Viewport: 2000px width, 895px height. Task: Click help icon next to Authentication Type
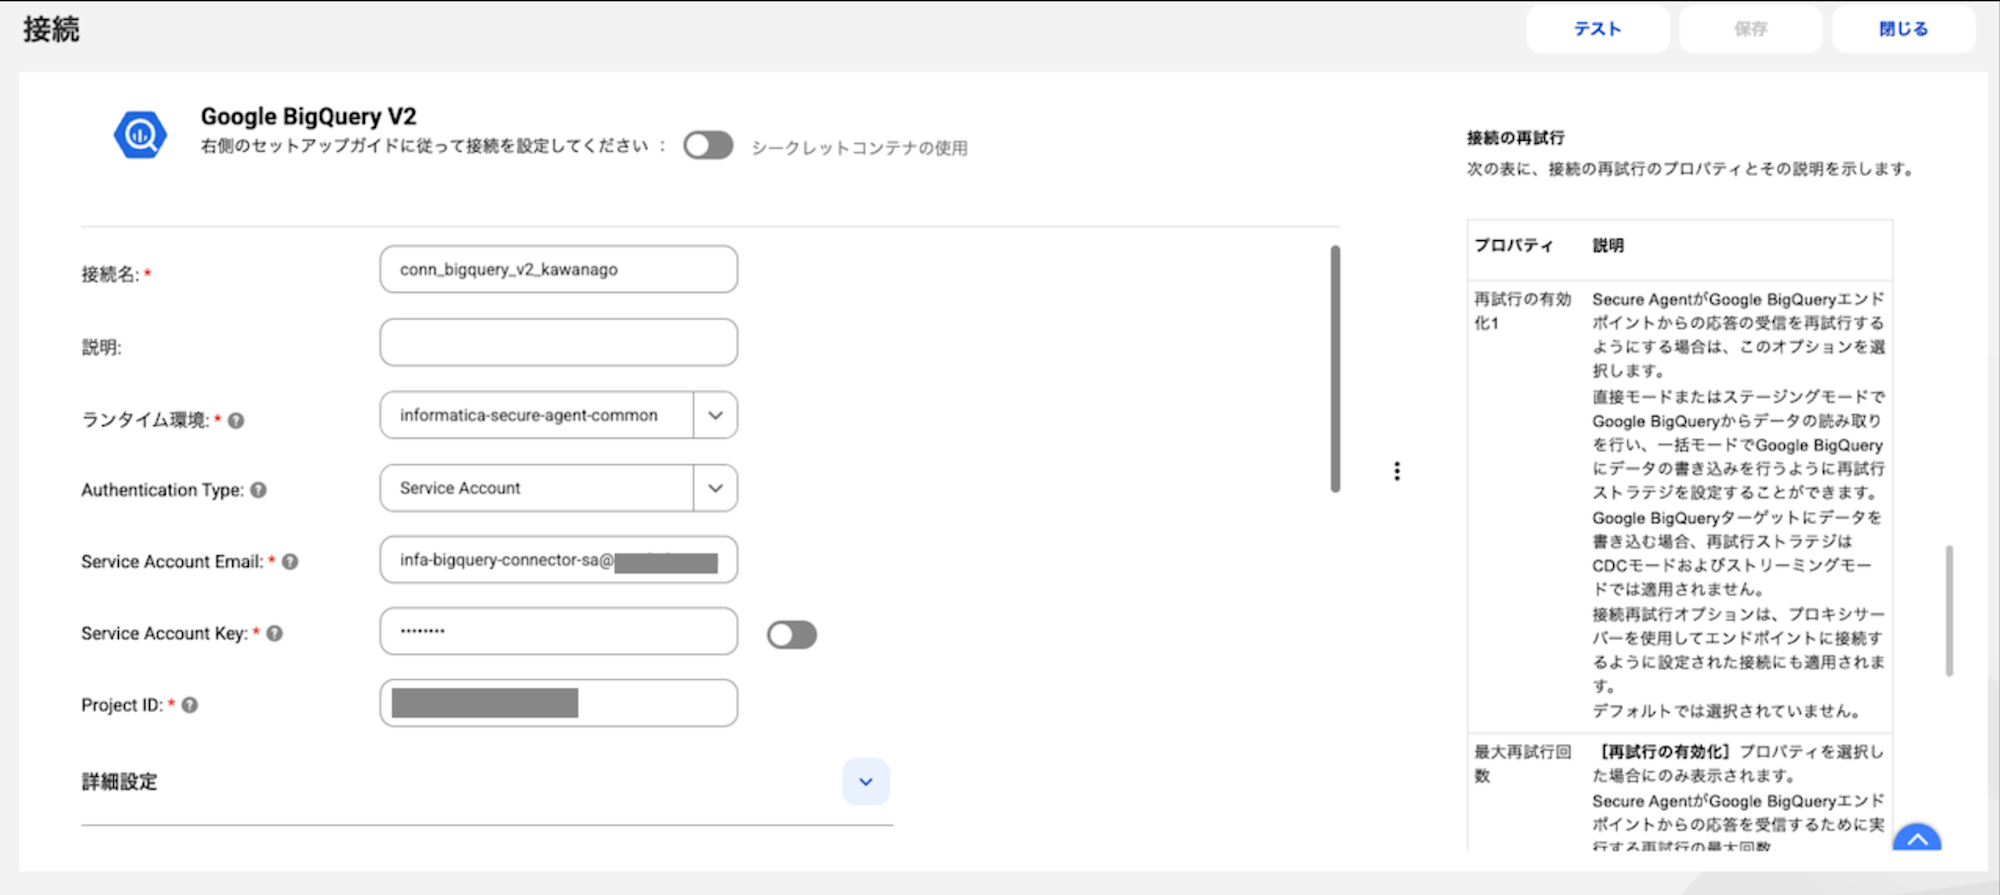coord(258,490)
